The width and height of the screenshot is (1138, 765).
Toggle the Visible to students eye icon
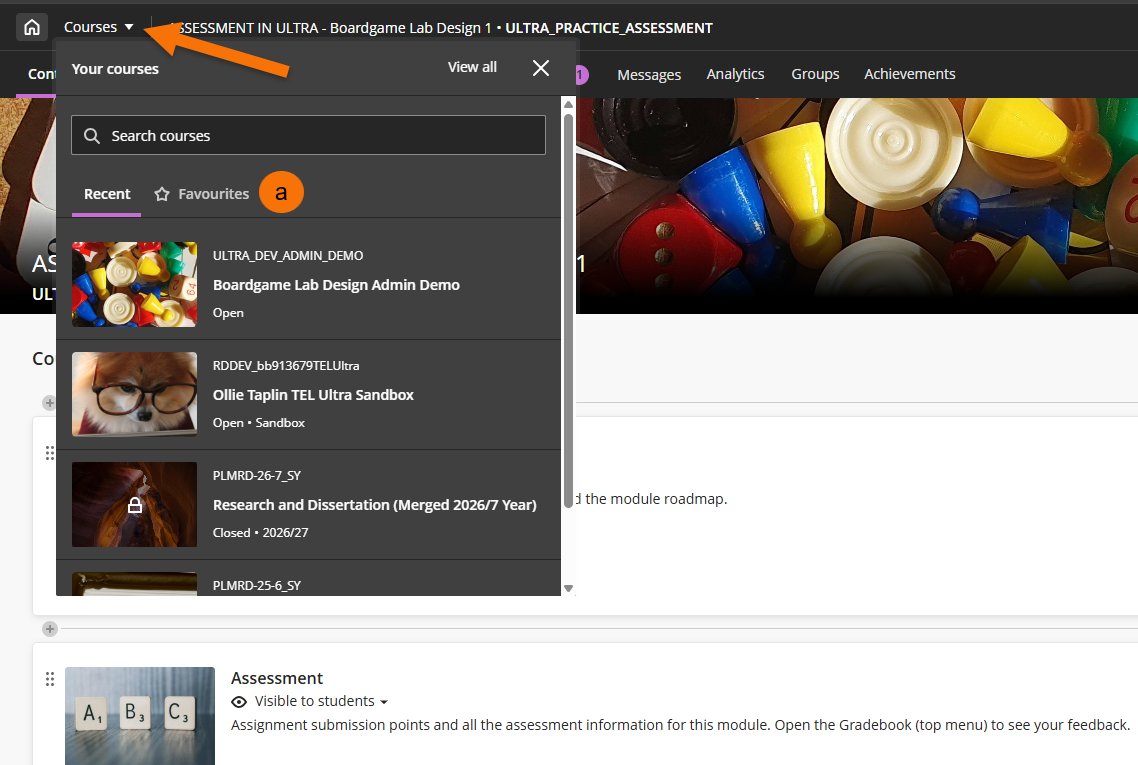239,702
